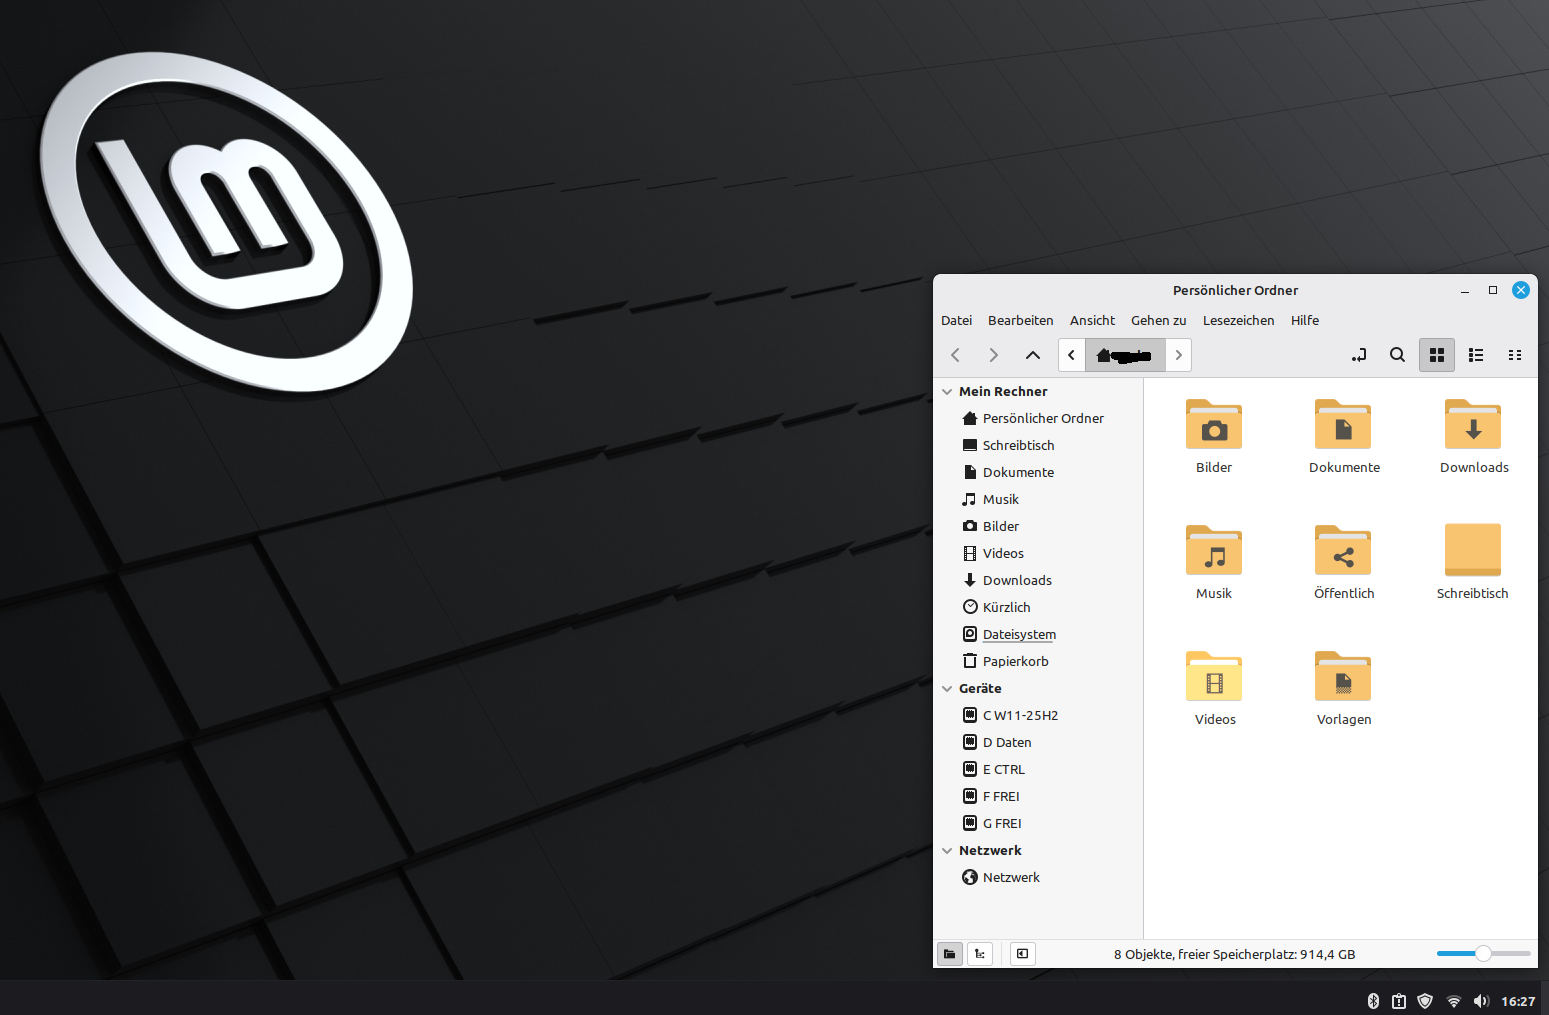Open the Bluetooth tray icon
This screenshot has height=1015, width=1549.
(1374, 1001)
